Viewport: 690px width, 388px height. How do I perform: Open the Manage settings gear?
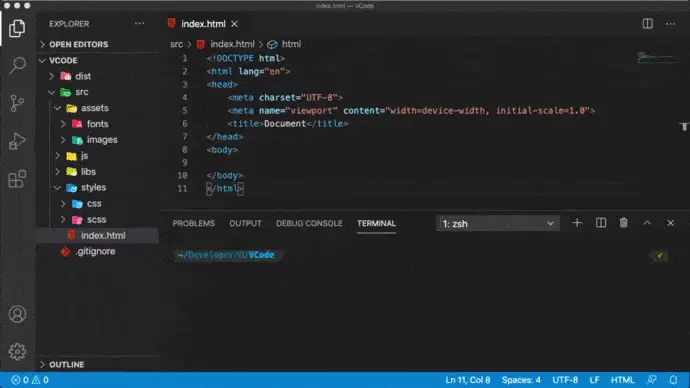tap(17, 351)
